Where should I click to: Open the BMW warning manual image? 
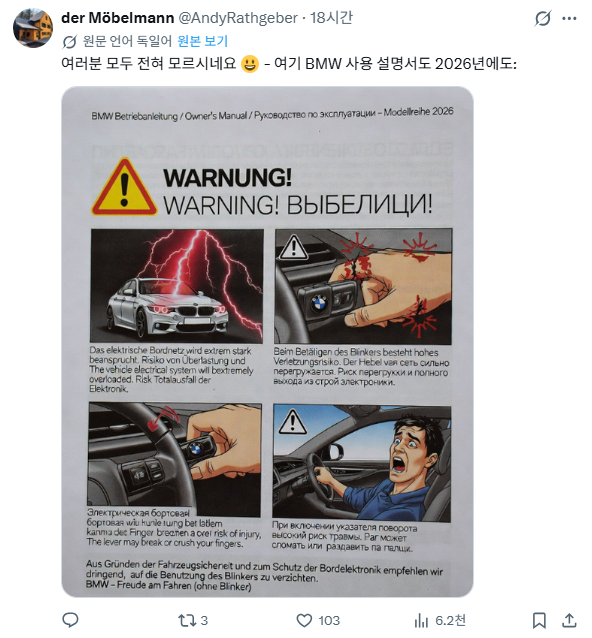(267, 341)
